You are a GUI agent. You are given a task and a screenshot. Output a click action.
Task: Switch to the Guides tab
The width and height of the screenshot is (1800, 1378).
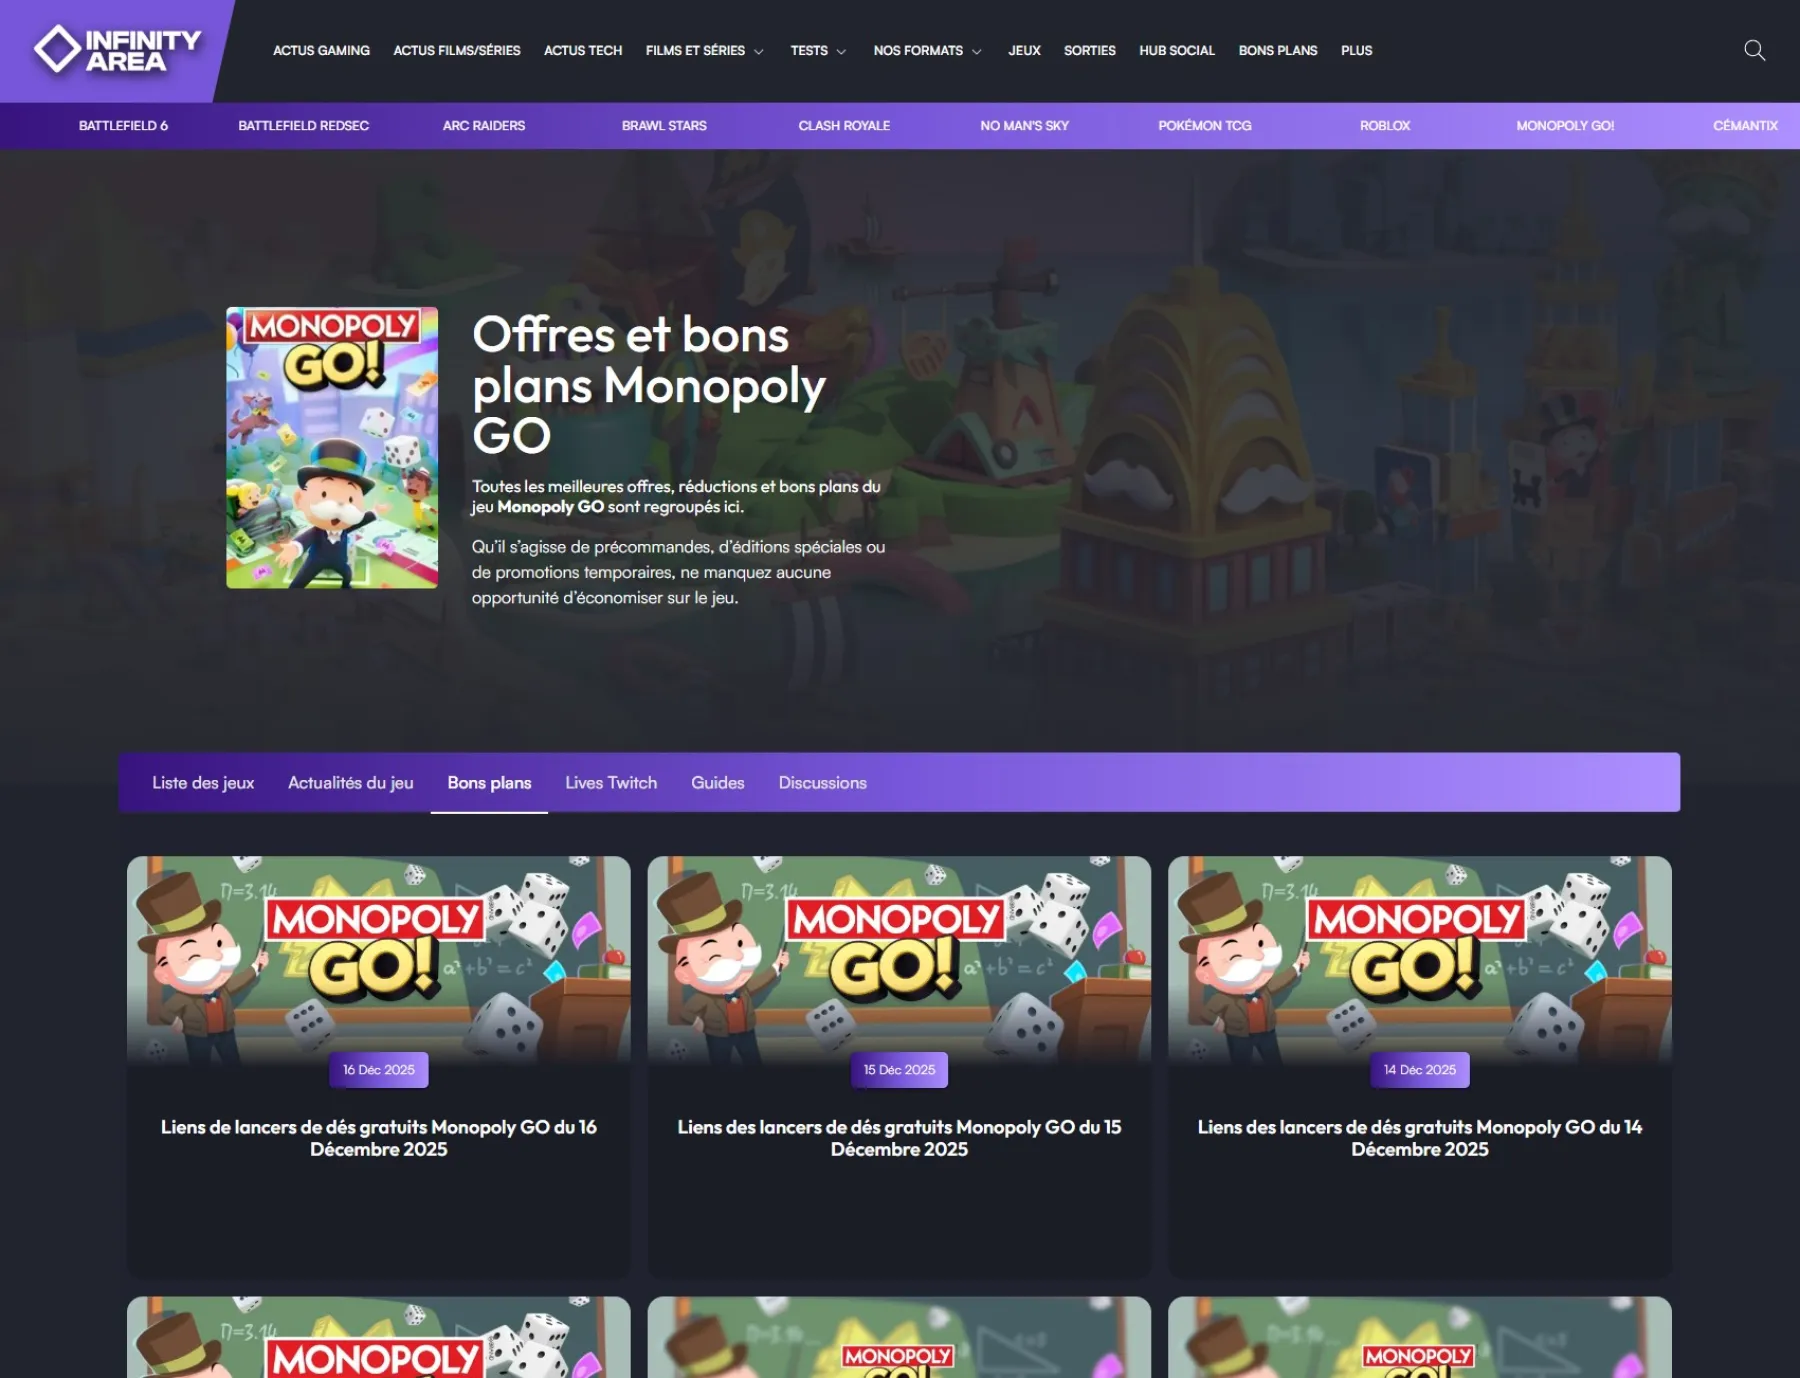pyautogui.click(x=717, y=783)
